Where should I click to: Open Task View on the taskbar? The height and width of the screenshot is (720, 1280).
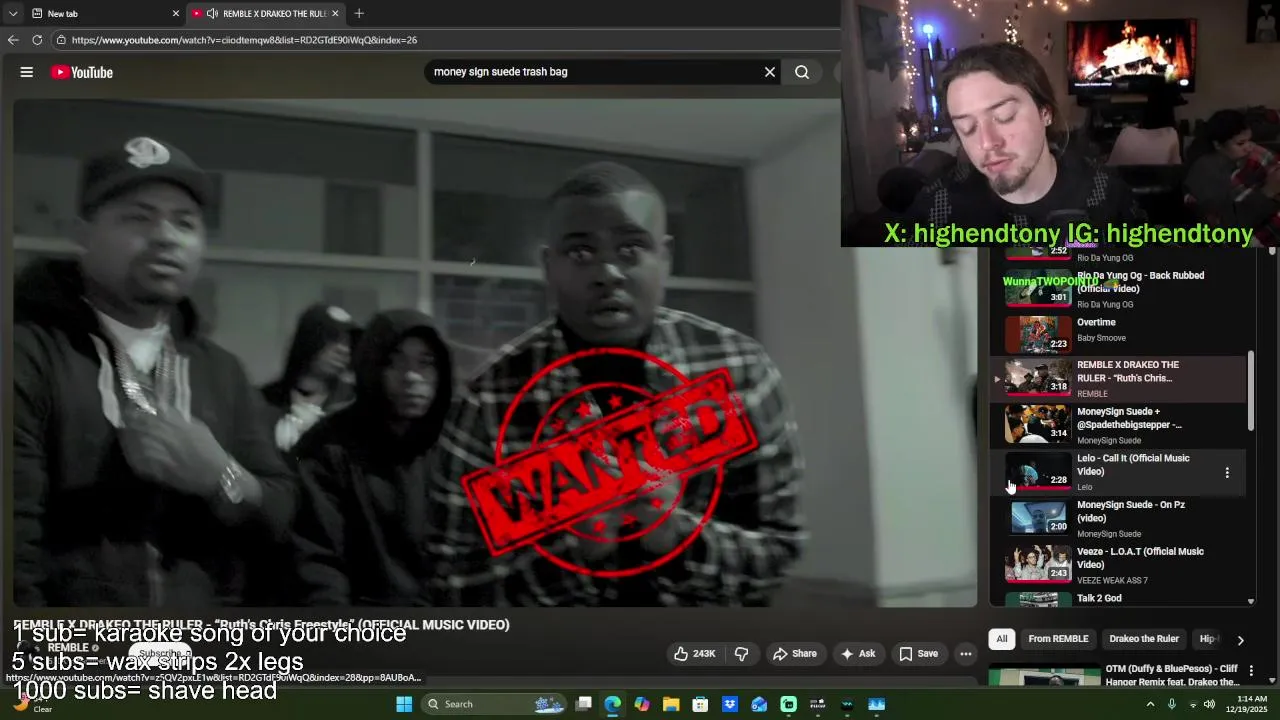coord(584,704)
